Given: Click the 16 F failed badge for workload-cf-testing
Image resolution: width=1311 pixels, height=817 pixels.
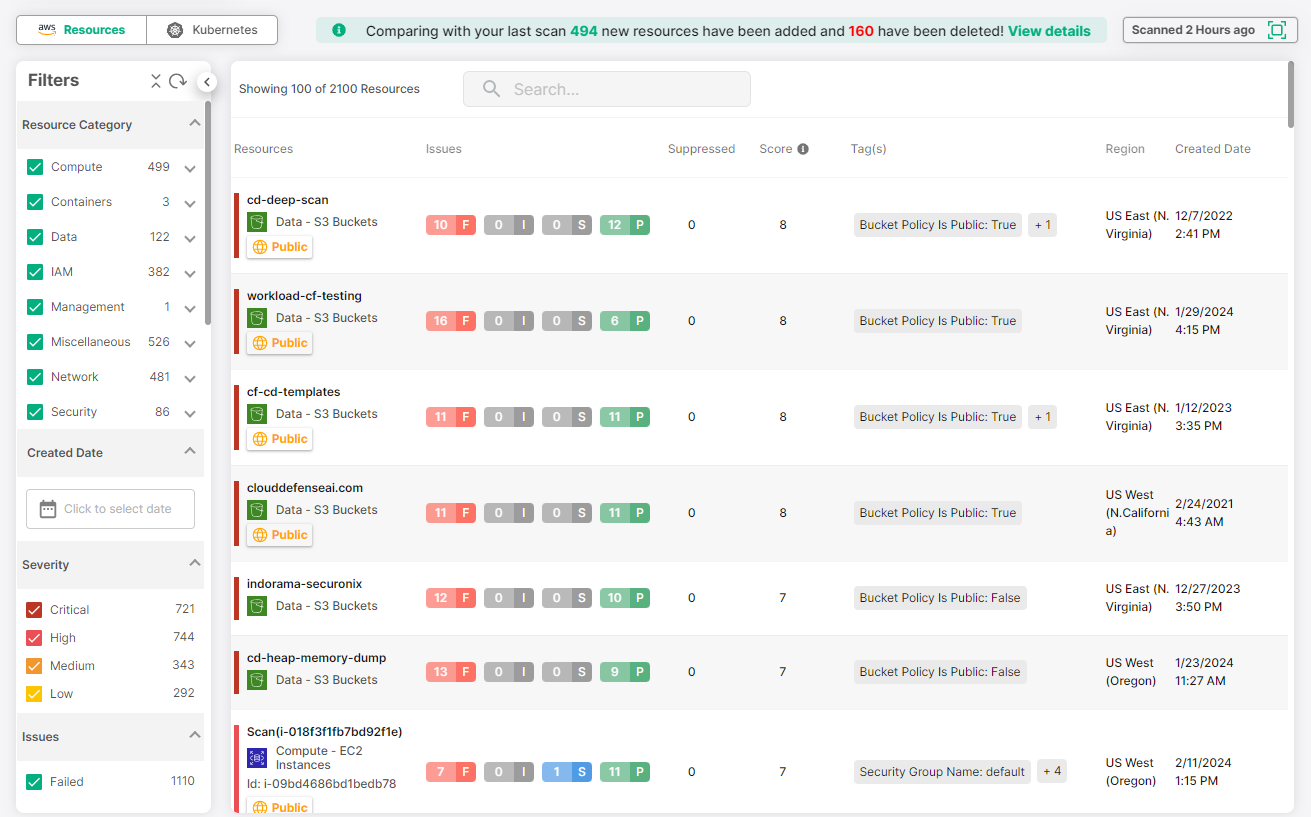Looking at the screenshot, I should (x=450, y=321).
